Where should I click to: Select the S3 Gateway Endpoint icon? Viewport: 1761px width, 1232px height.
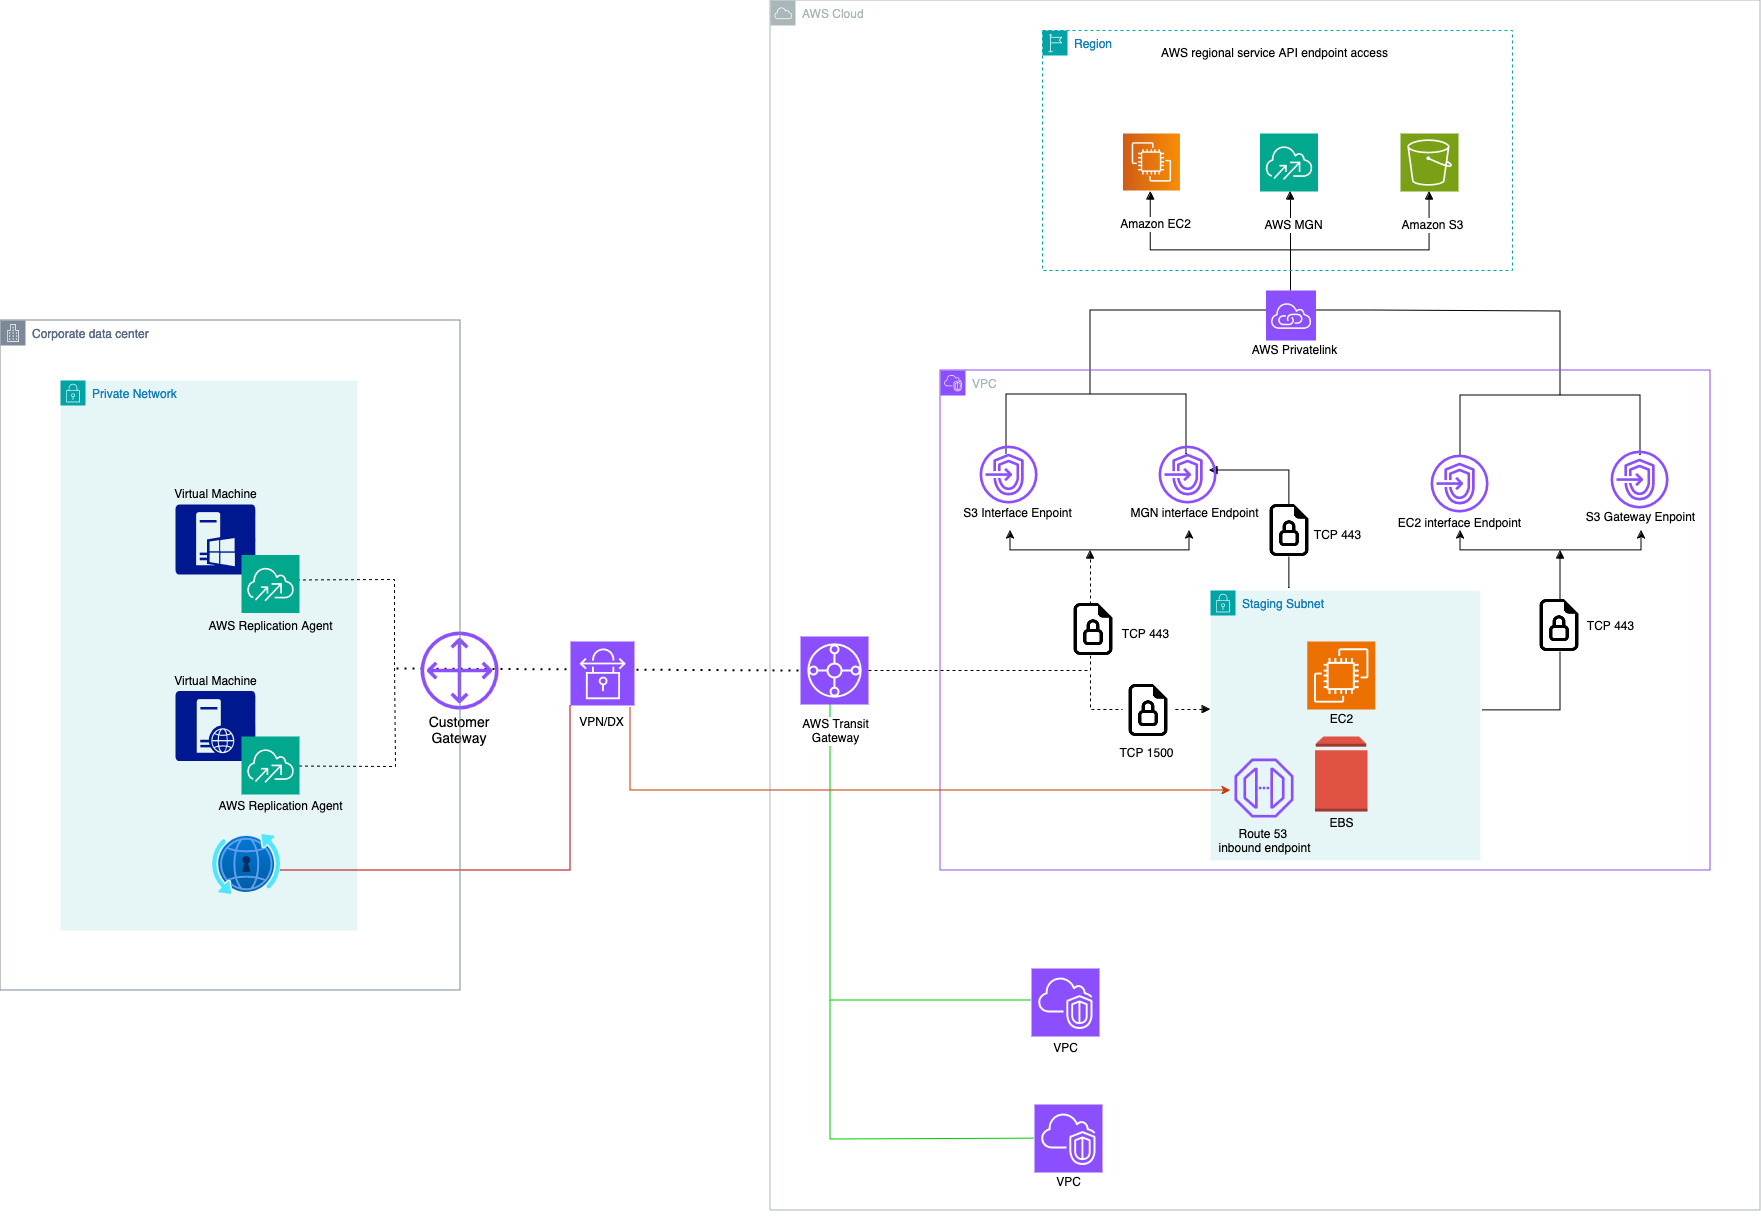(x=1640, y=479)
